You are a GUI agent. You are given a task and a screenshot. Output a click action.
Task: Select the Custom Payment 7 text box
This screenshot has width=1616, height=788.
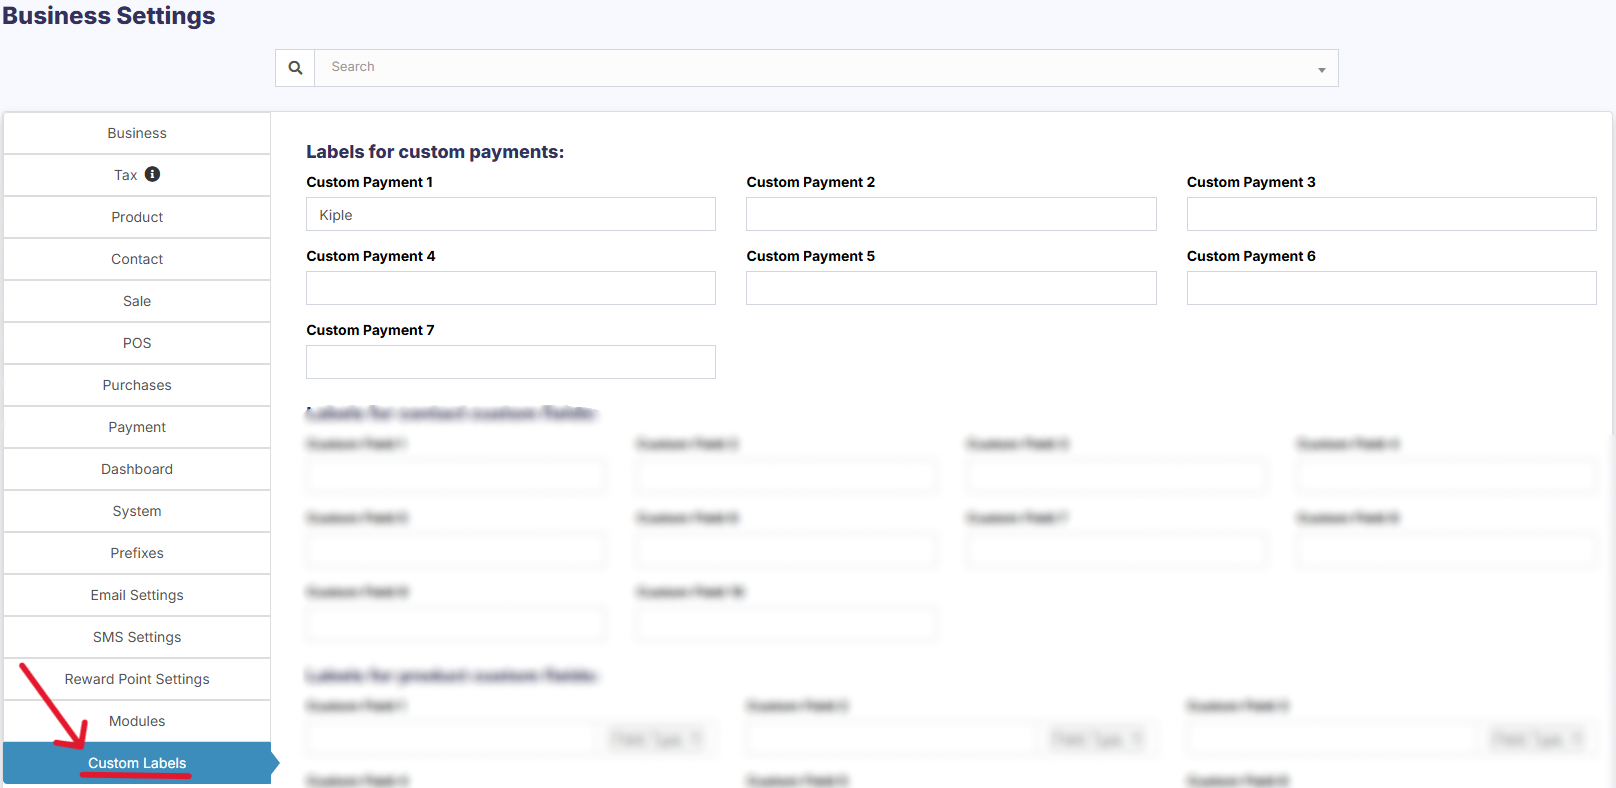[x=510, y=363]
